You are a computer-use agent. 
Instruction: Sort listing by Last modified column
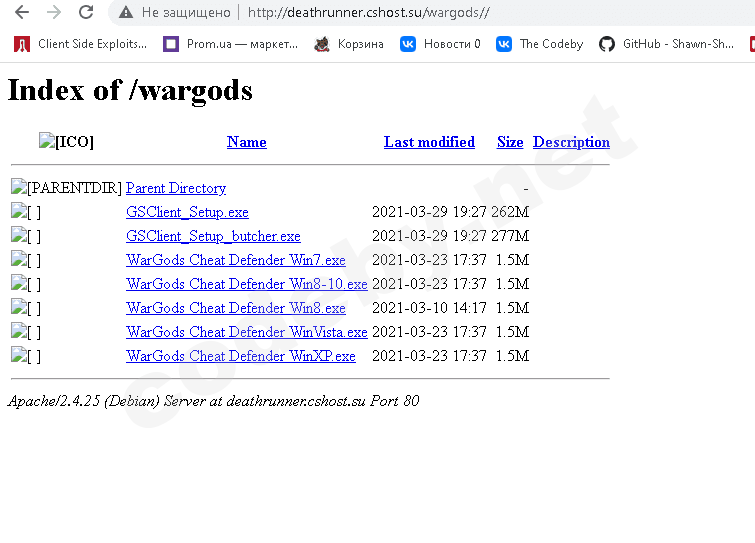(x=429, y=142)
